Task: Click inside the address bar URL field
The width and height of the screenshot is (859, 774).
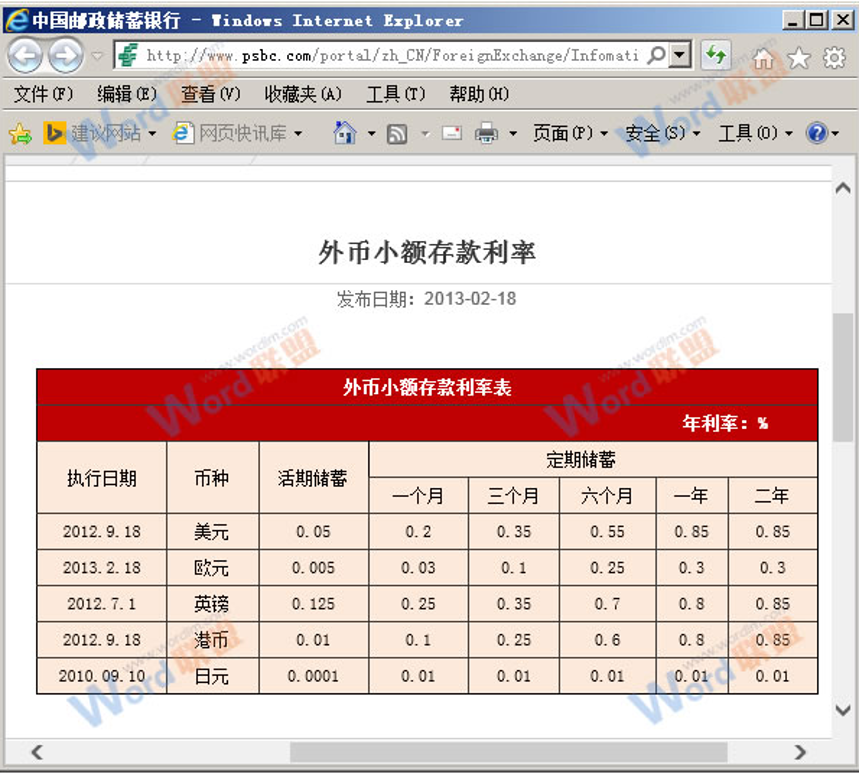Action: point(380,57)
